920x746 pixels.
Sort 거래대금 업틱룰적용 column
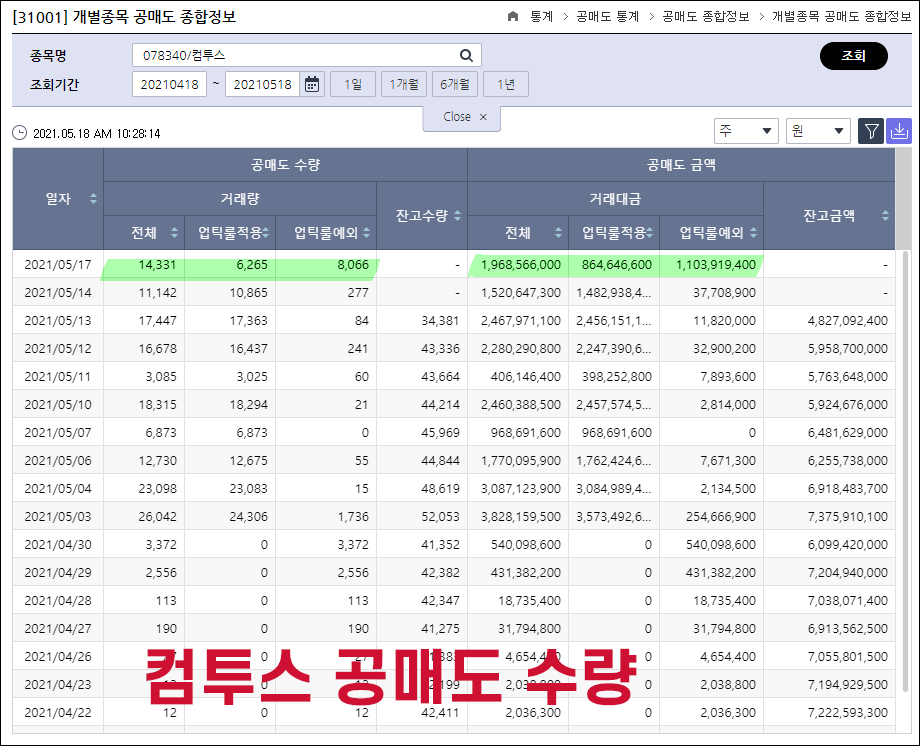pos(650,232)
